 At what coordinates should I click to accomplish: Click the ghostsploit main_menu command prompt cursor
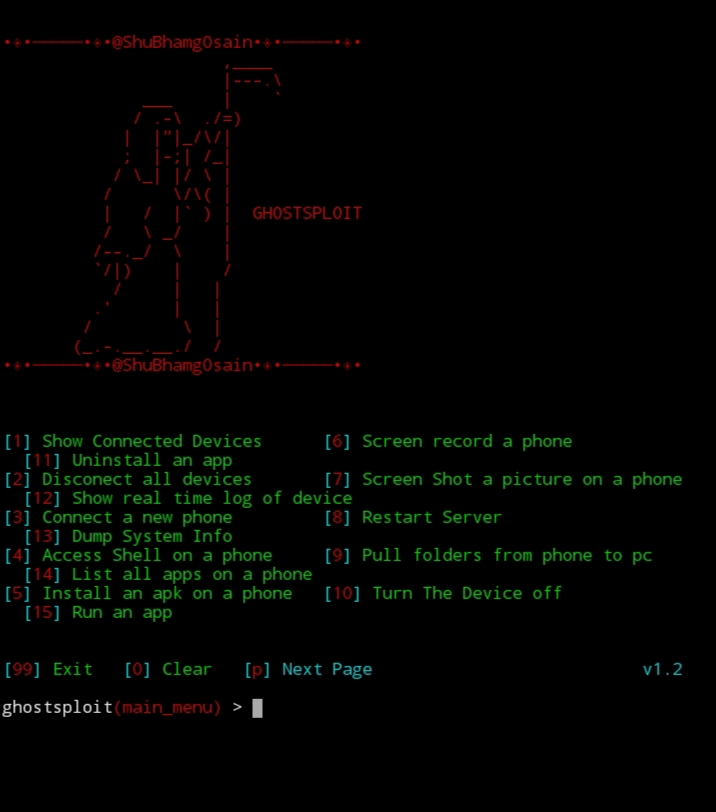(257, 708)
